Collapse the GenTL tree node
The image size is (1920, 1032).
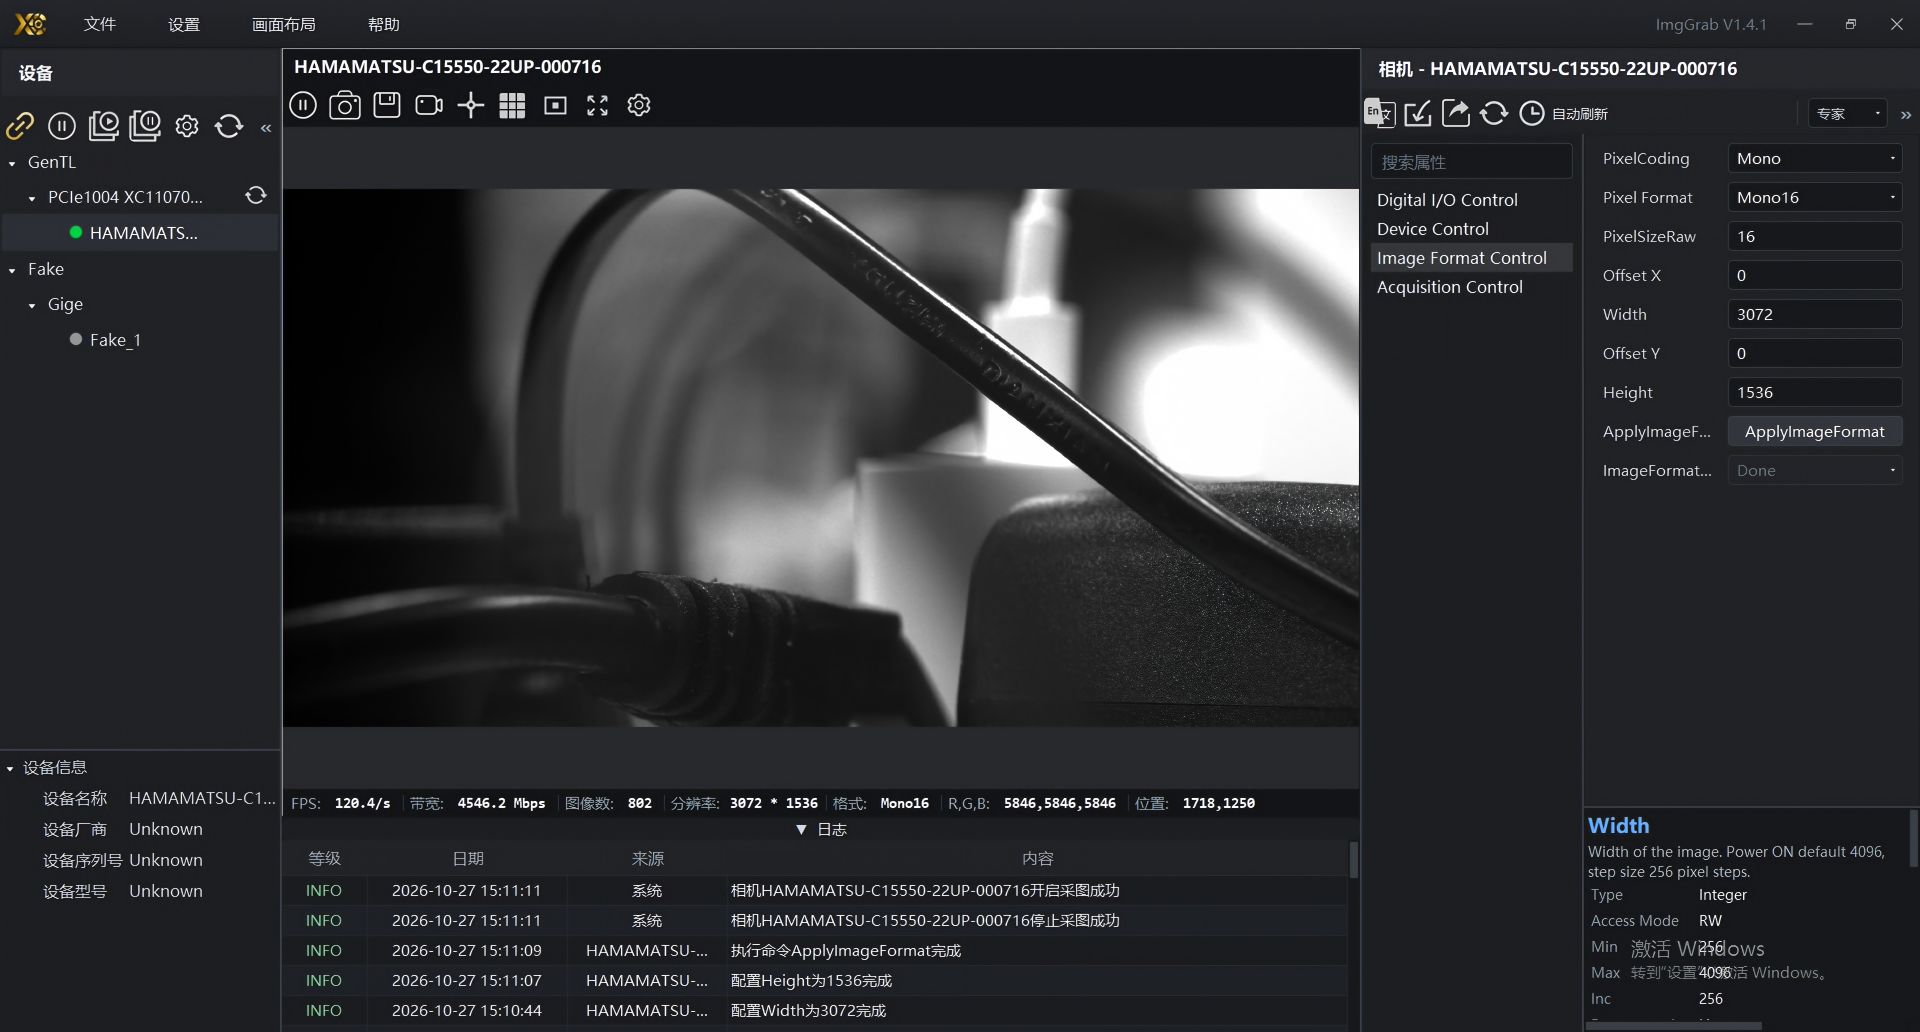(x=12, y=163)
